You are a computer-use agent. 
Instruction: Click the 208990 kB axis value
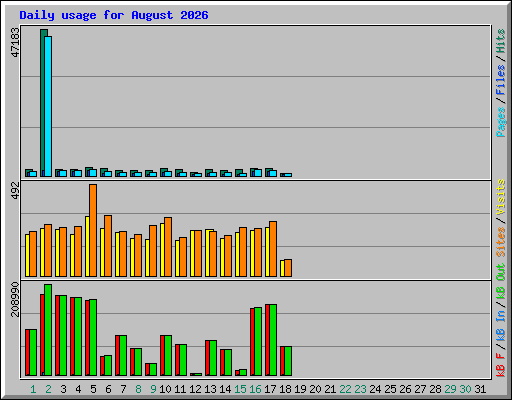pyautogui.click(x=15, y=299)
